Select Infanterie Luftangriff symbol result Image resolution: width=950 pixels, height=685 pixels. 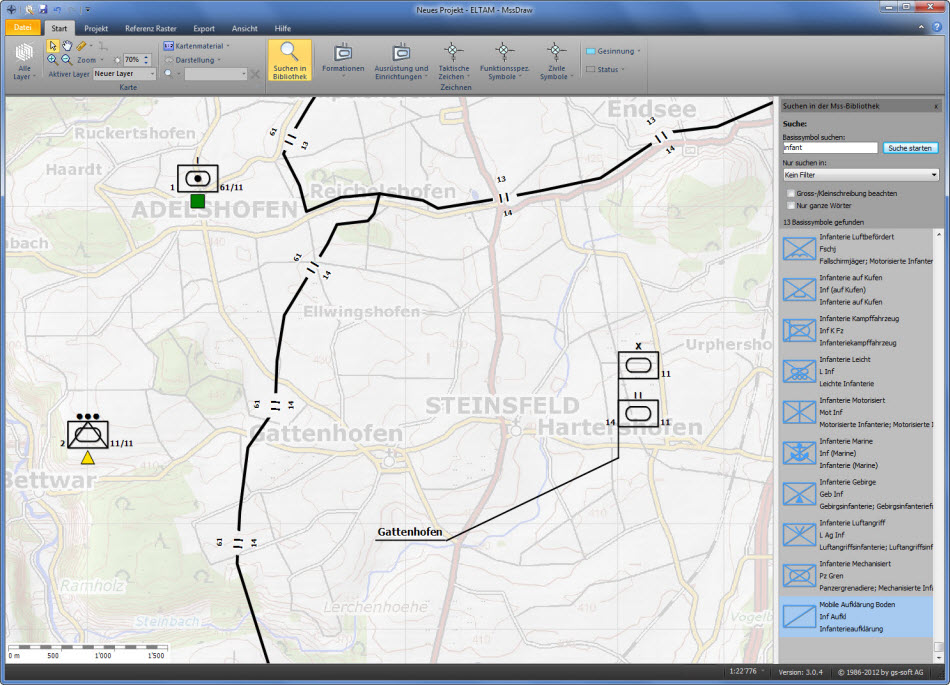pos(857,535)
